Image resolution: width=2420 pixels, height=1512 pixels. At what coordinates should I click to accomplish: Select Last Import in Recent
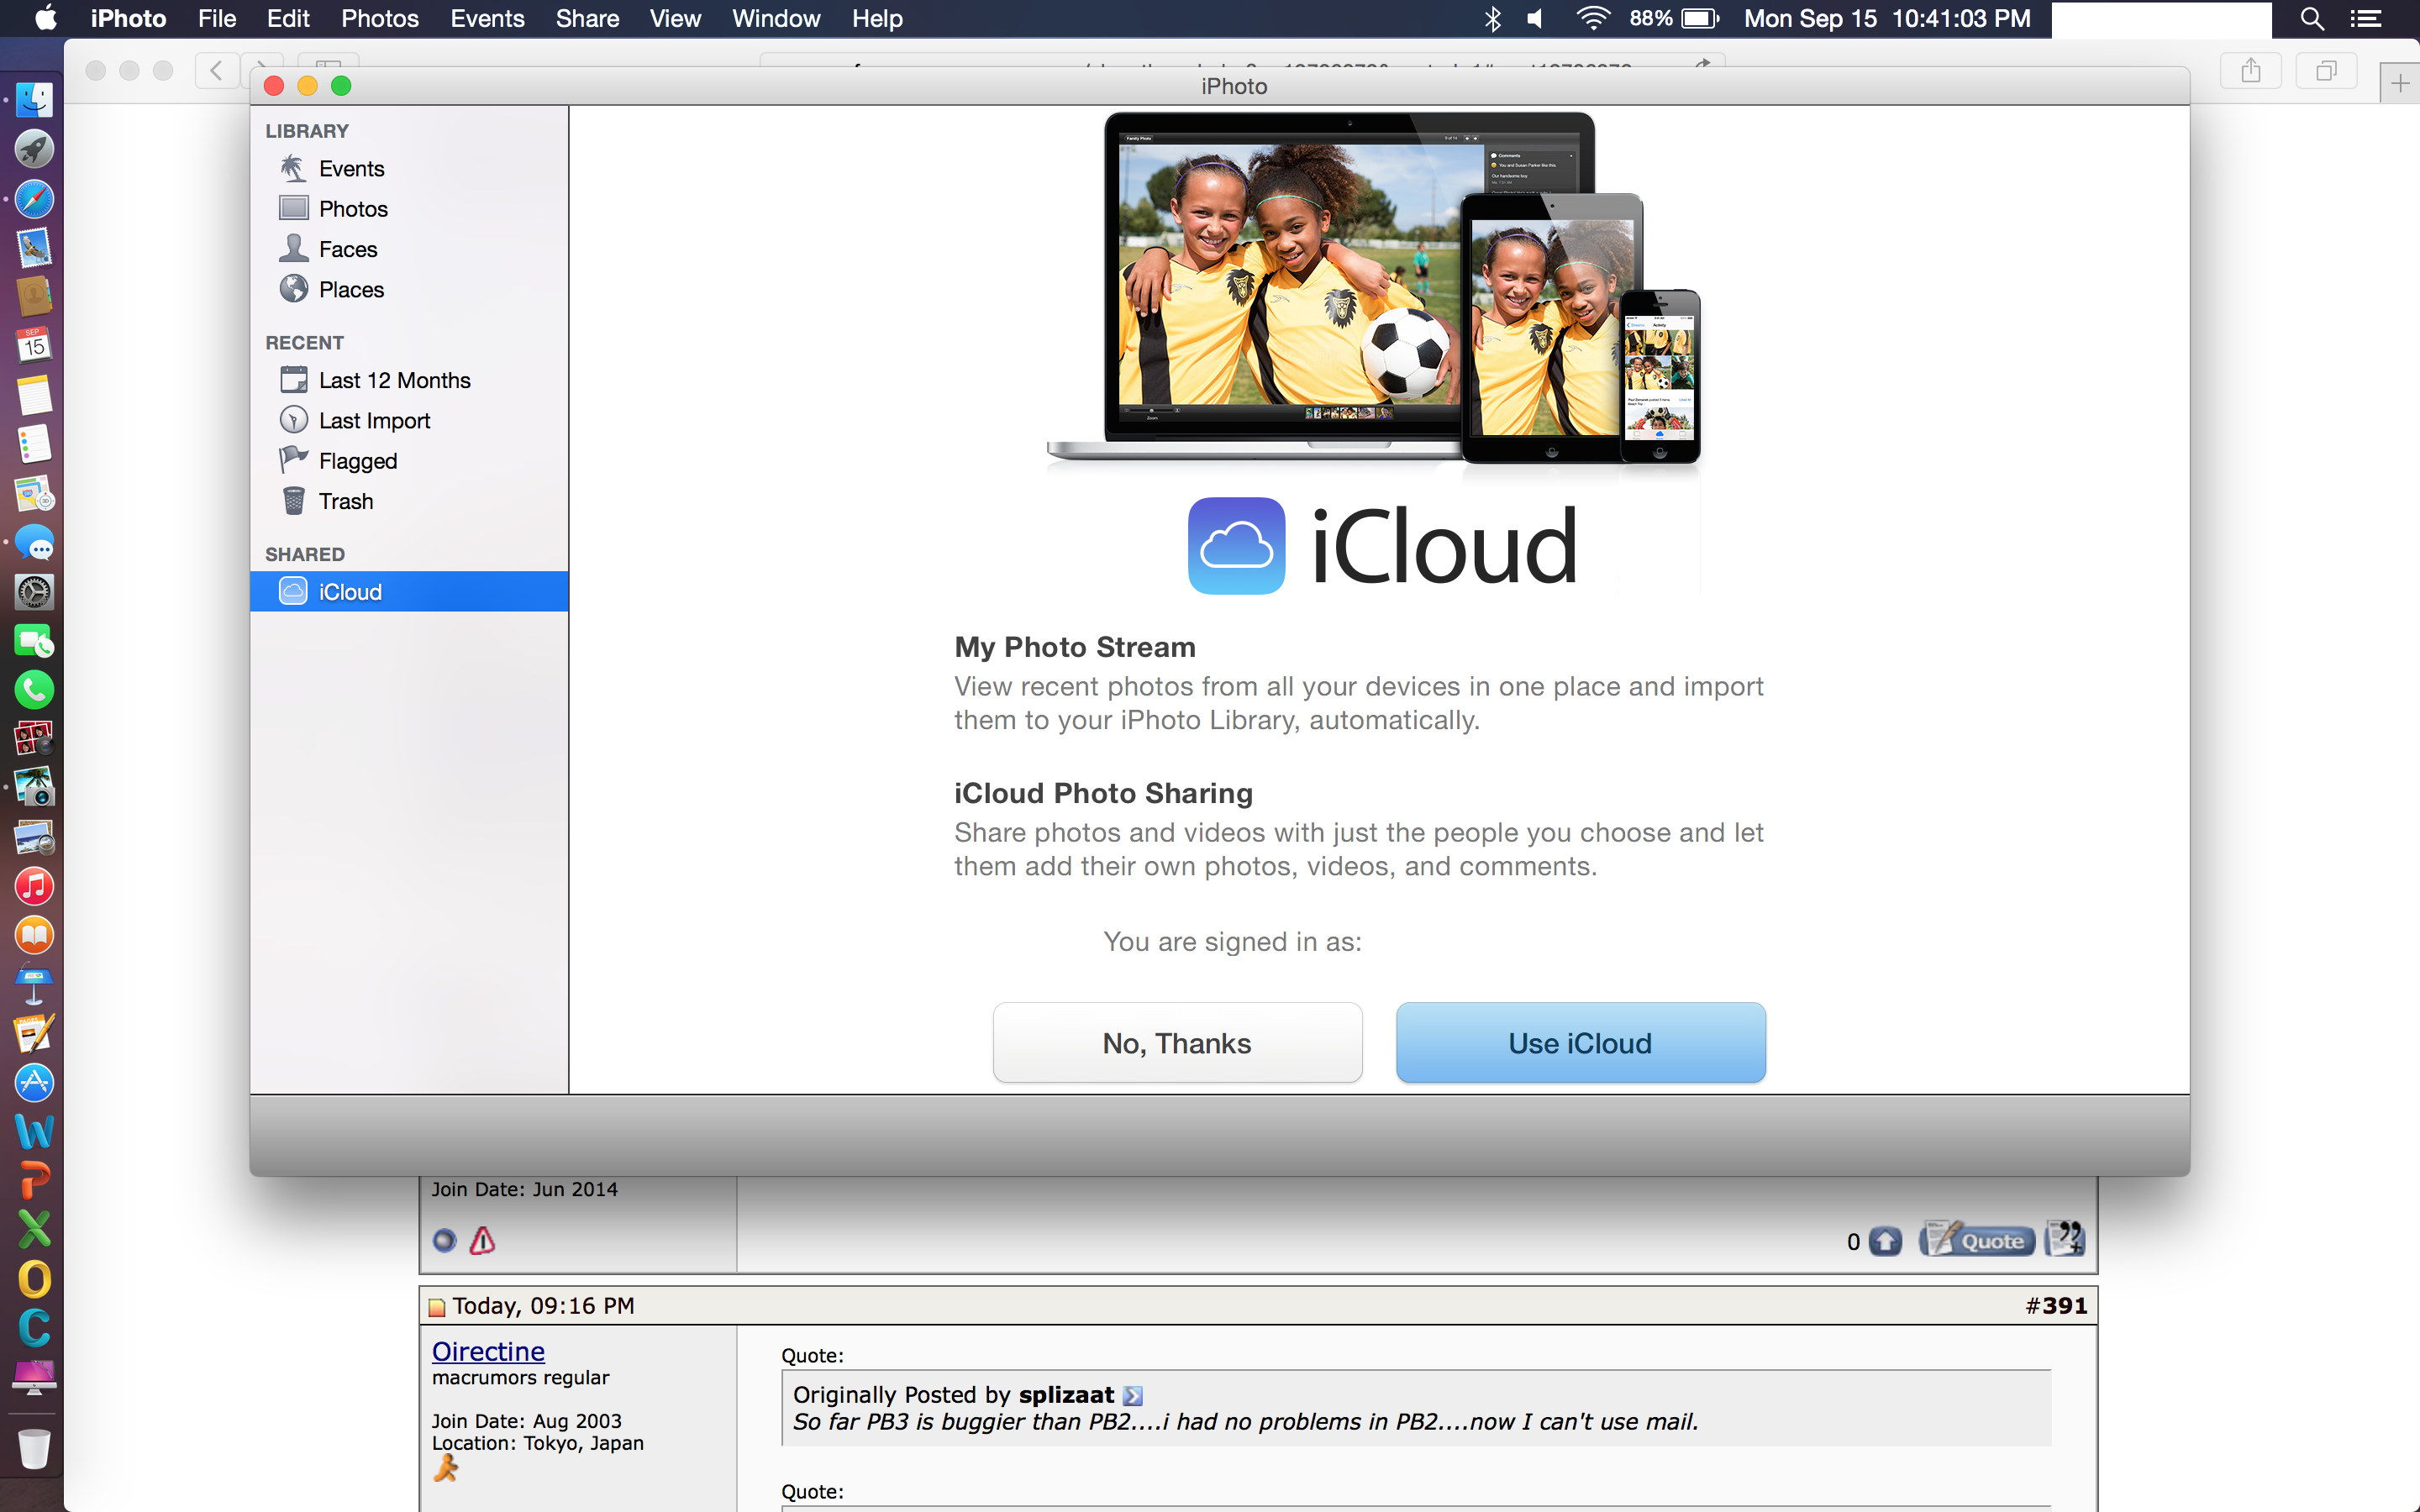click(373, 421)
